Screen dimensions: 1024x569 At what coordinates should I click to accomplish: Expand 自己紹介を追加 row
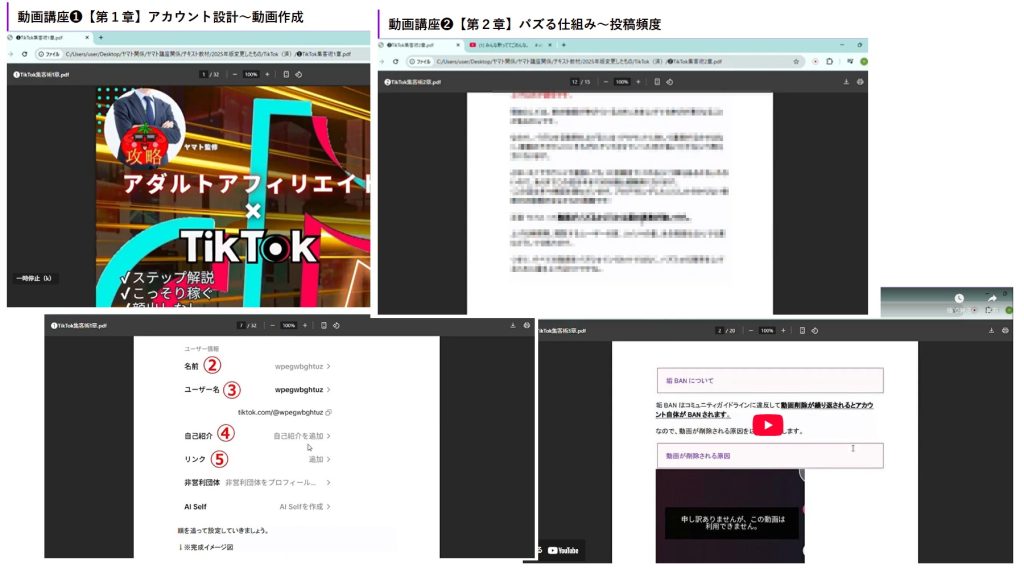pos(328,436)
